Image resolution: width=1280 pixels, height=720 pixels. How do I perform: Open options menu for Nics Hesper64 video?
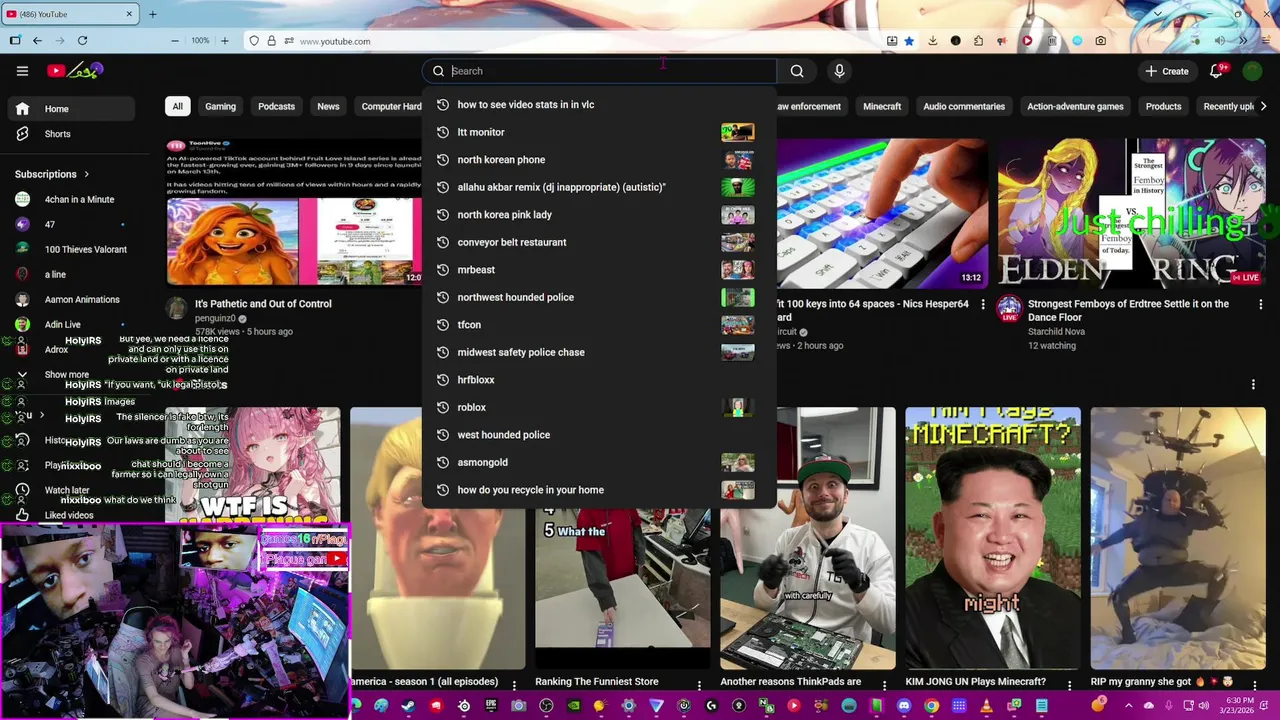coord(982,304)
